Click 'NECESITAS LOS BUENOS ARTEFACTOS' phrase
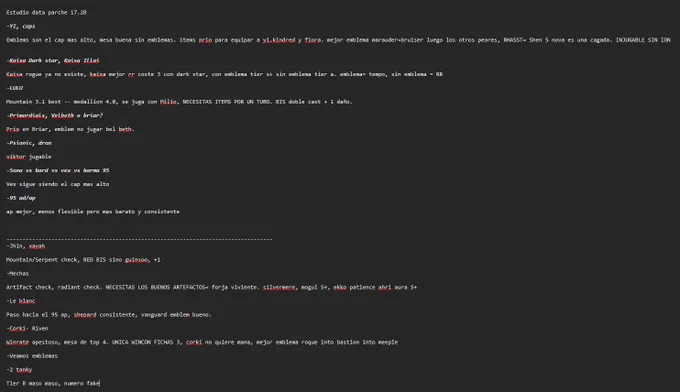This screenshot has height=392, width=680. 155,287
